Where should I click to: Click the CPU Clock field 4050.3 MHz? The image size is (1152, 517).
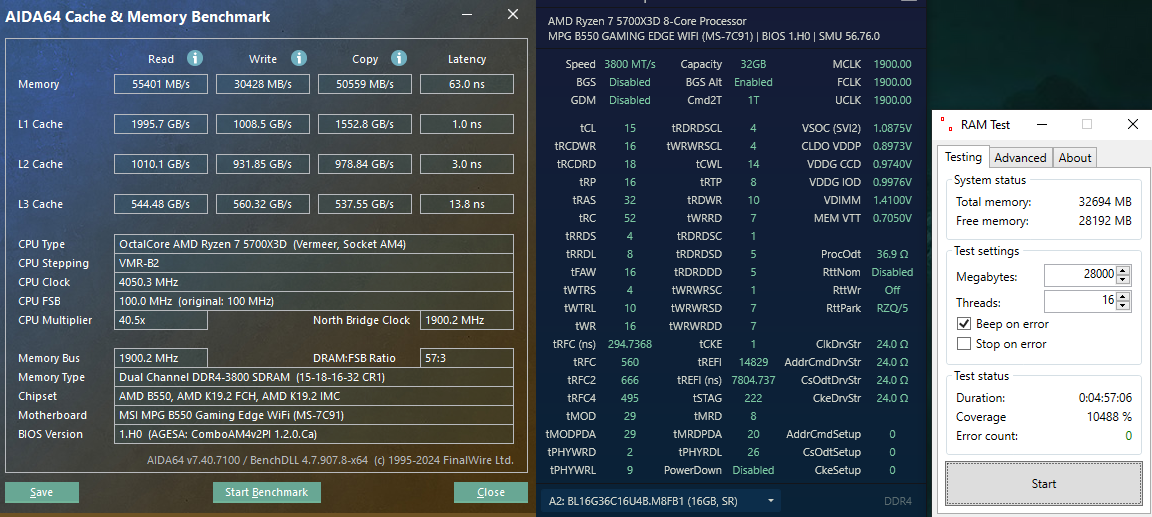(x=314, y=282)
